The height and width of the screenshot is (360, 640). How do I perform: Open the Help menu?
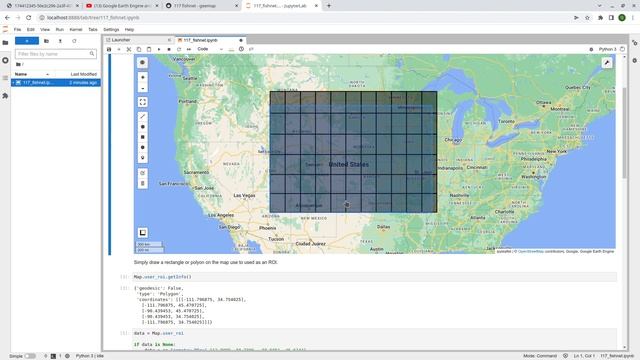(x=129, y=29)
